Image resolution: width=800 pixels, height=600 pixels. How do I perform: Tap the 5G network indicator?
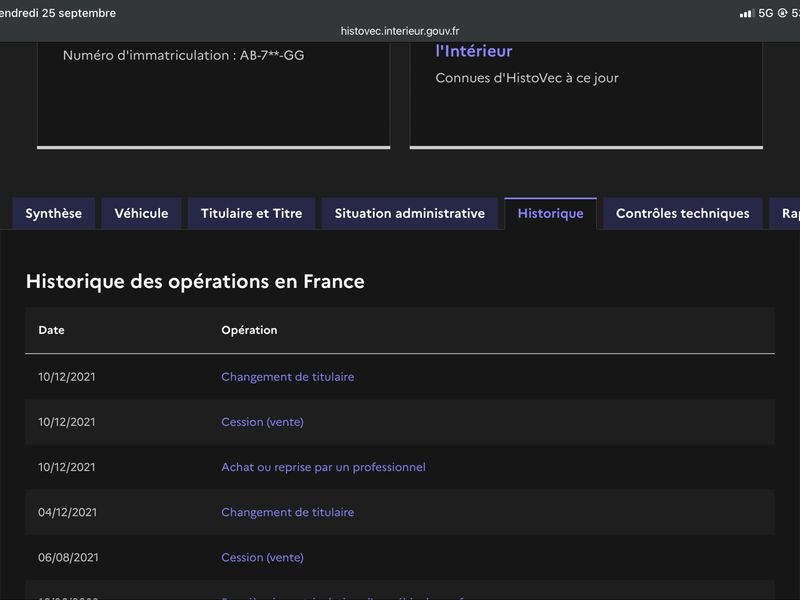click(x=765, y=13)
